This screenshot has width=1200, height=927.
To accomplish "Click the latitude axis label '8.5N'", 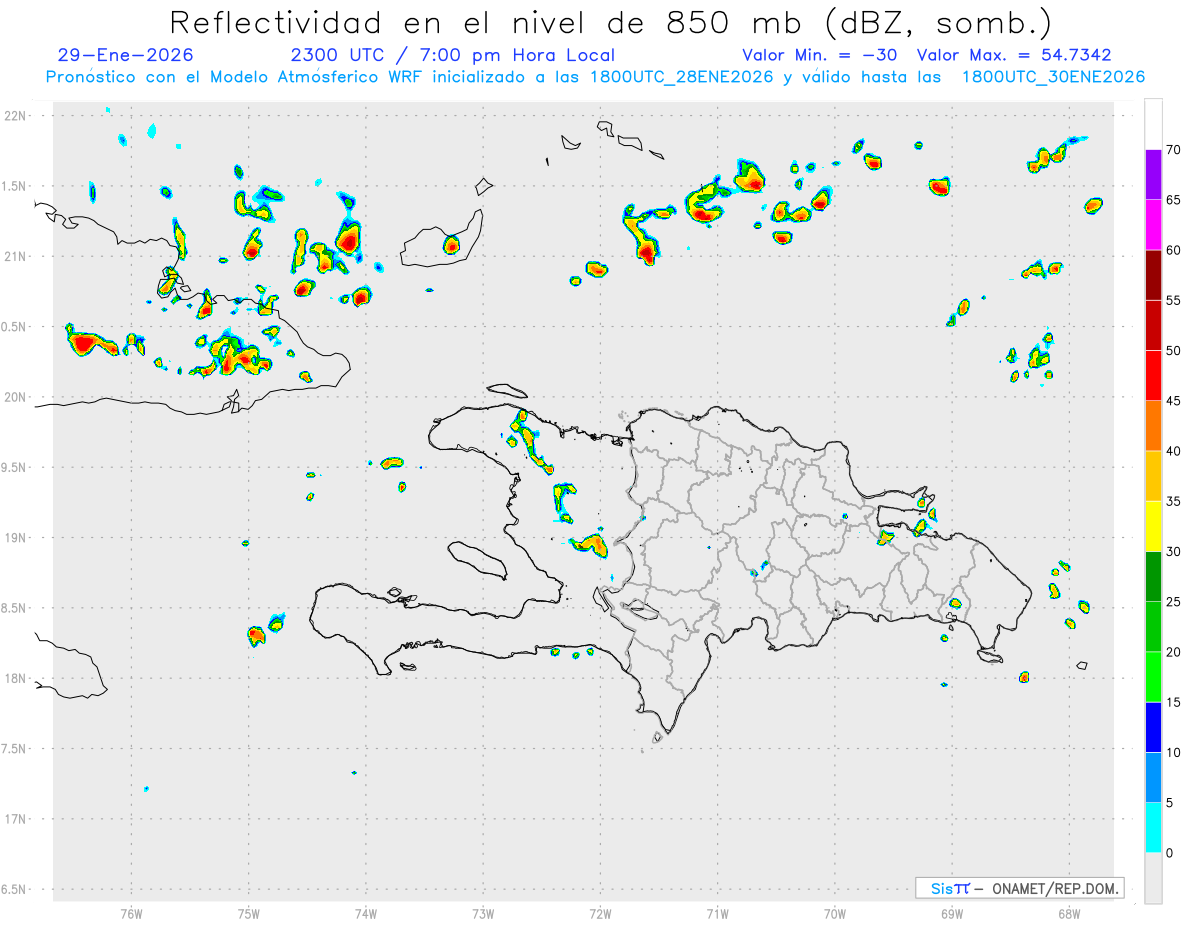I will click(x=15, y=608).
